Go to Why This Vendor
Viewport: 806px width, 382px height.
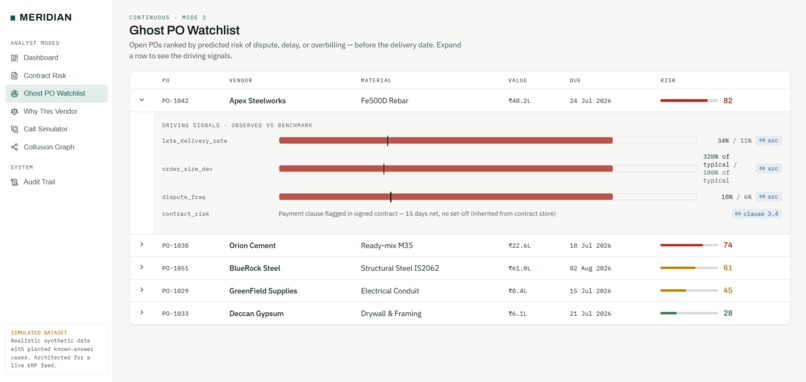pyautogui.click(x=57, y=112)
